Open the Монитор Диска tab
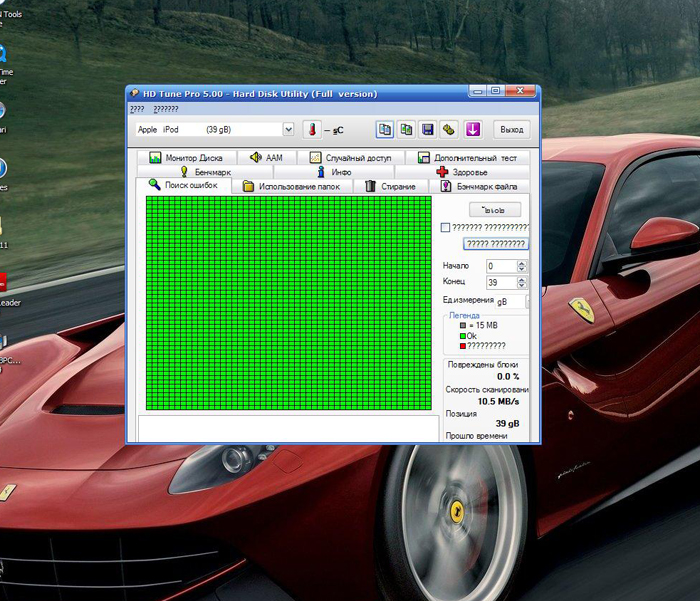 186,158
